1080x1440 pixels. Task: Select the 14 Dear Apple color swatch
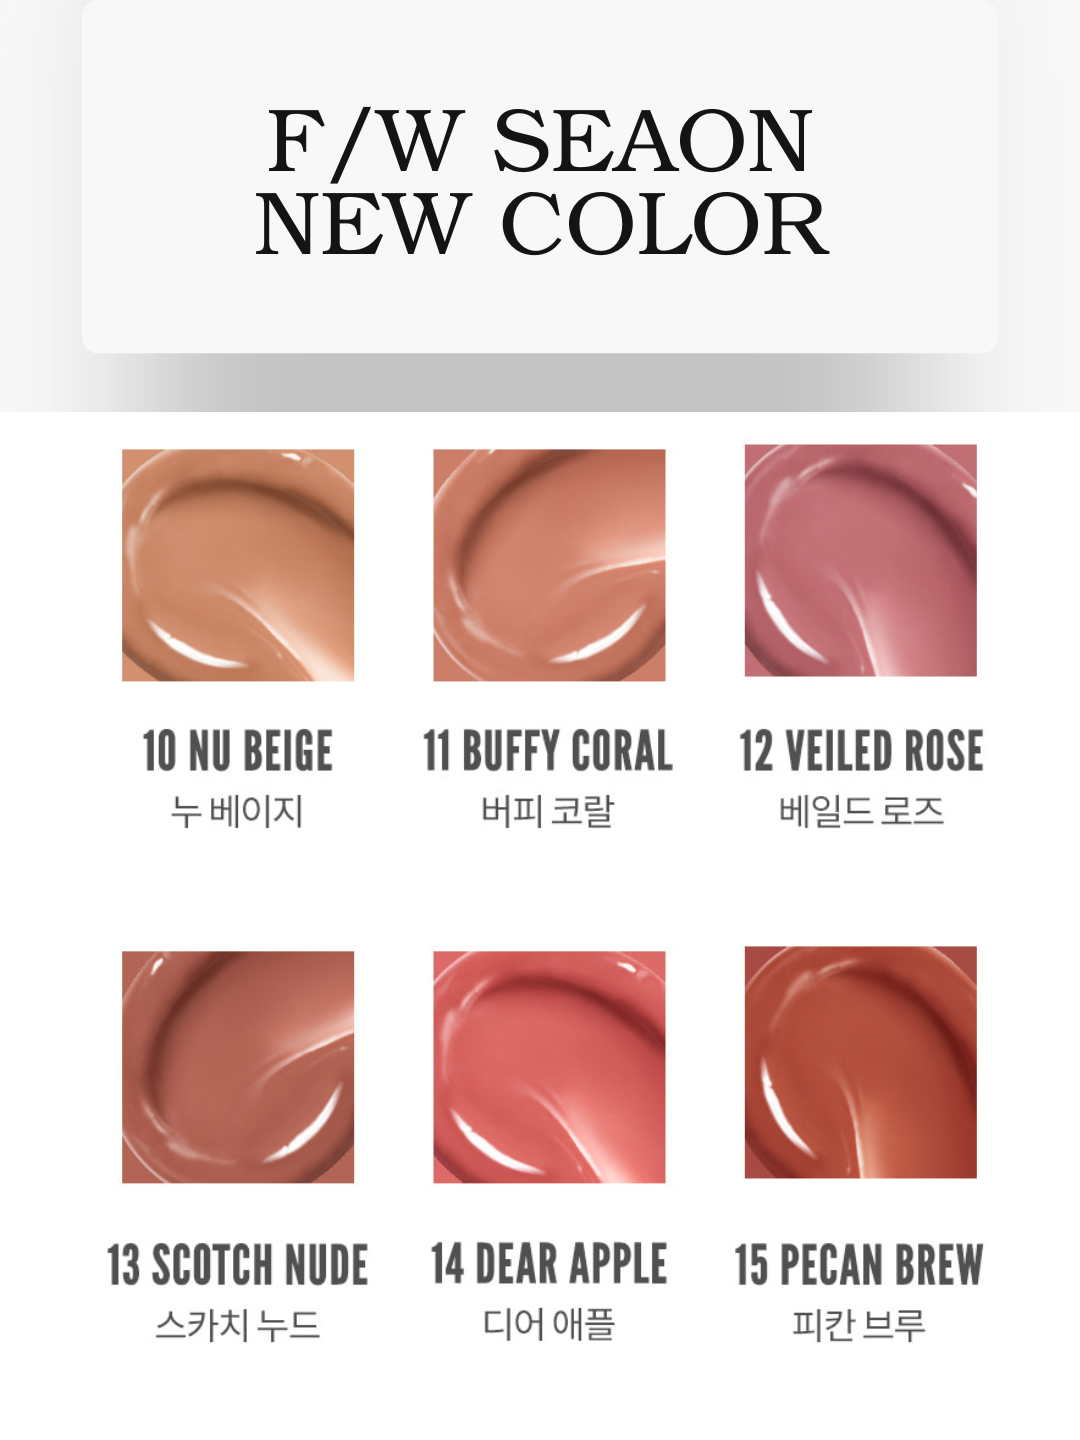pyautogui.click(x=549, y=1067)
